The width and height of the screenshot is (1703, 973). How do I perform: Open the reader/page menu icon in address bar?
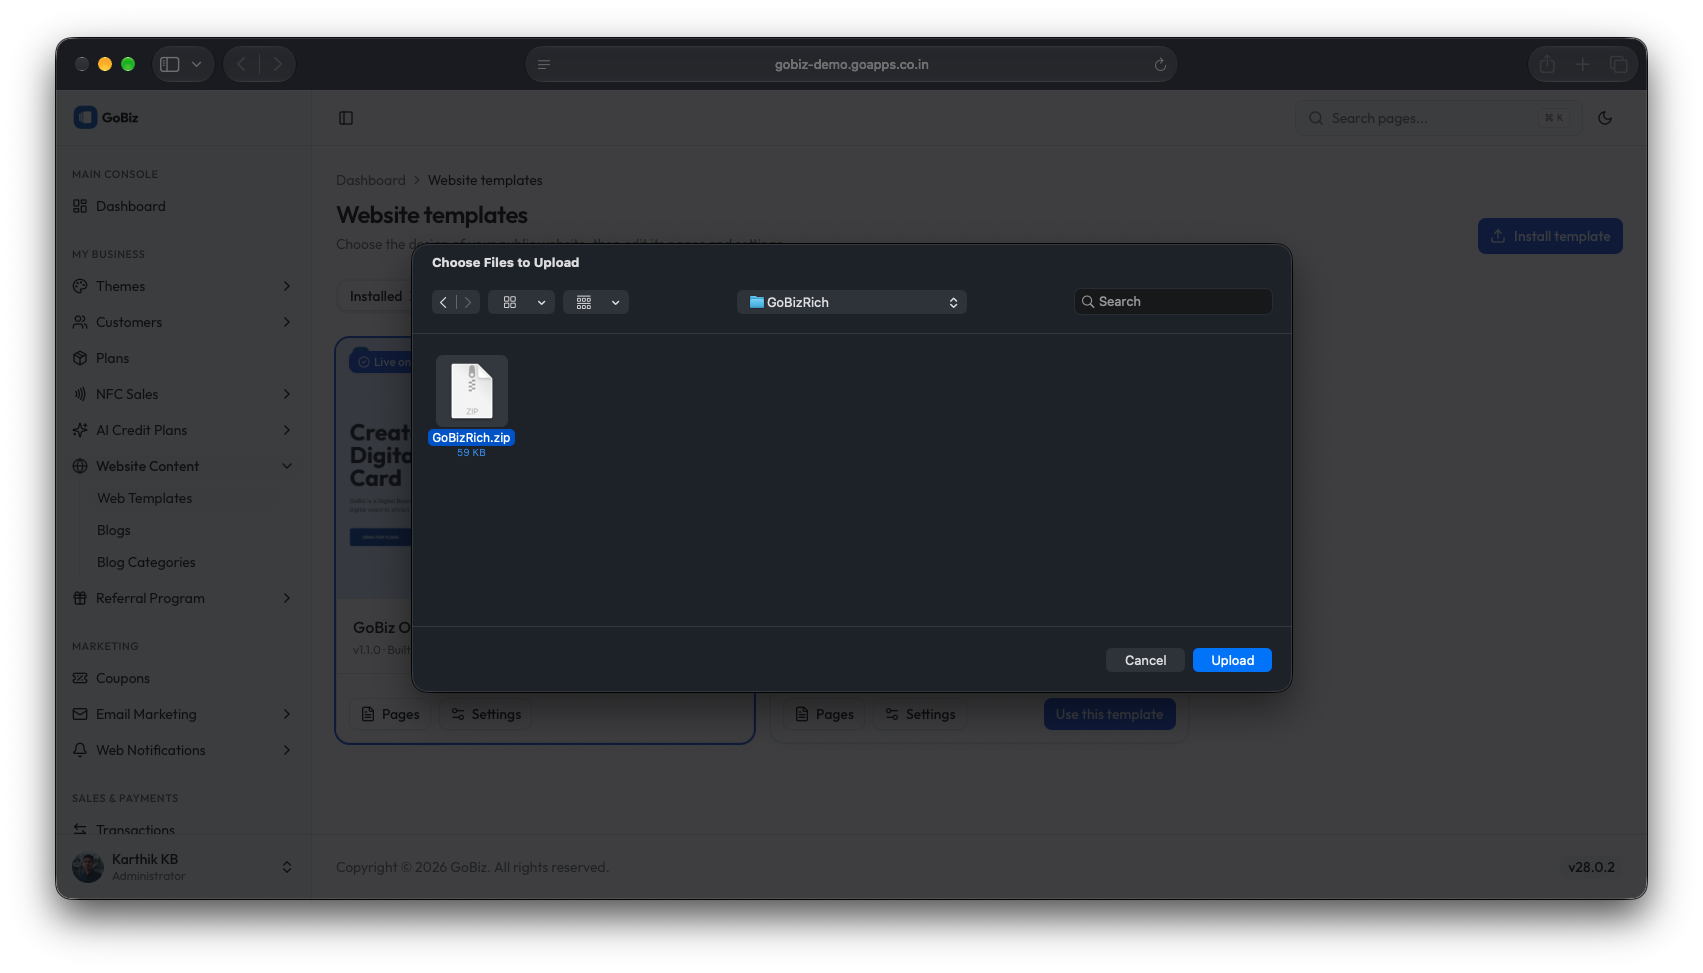544,64
